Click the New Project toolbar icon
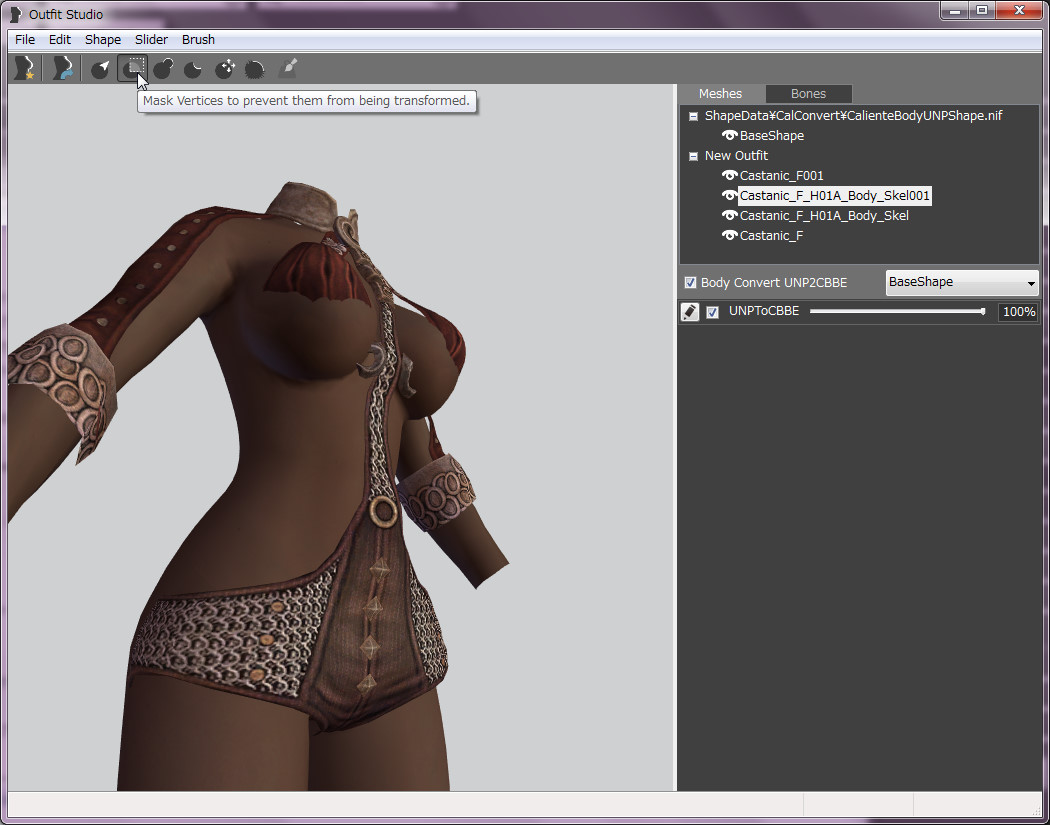The width and height of the screenshot is (1050, 825). (22, 68)
